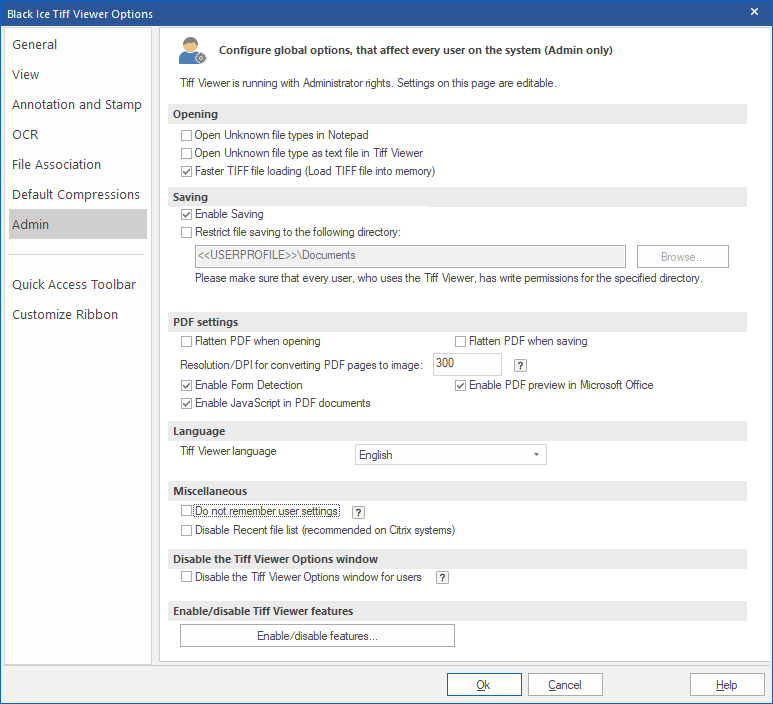Uncheck Enable JavaScript in PDF documents

[x=186, y=403]
